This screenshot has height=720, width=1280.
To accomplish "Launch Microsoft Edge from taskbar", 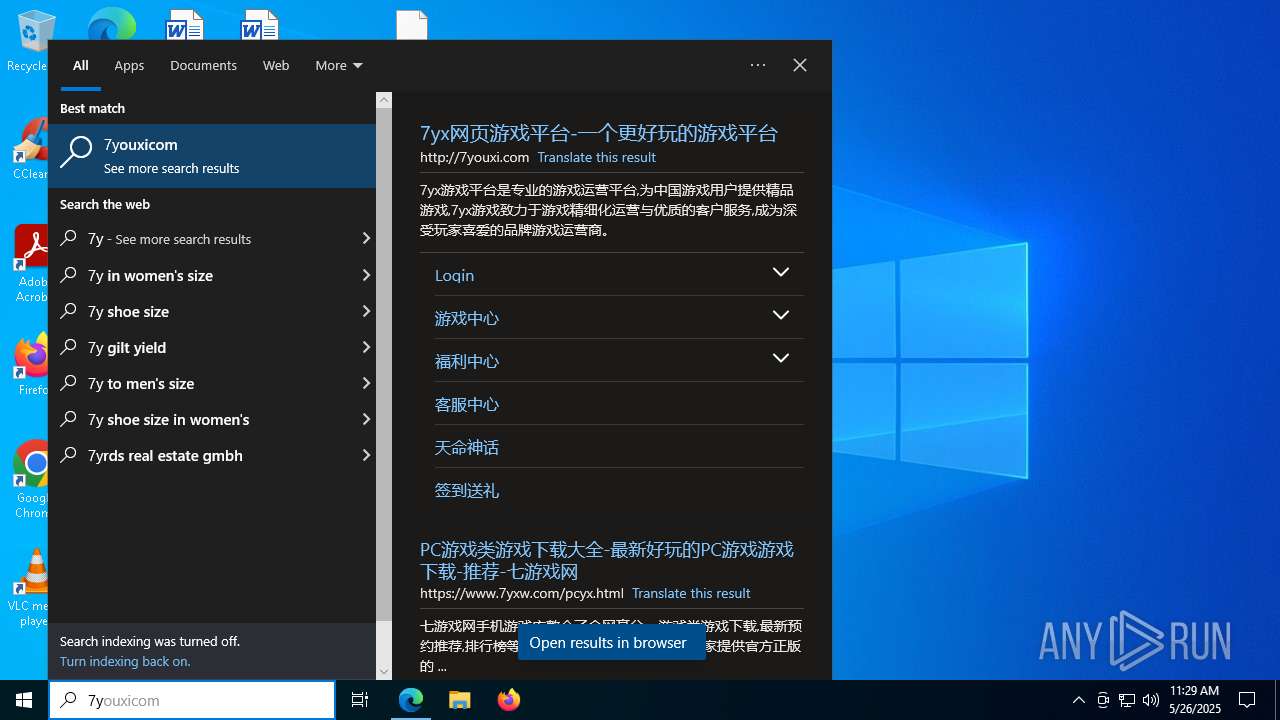I will (411, 700).
